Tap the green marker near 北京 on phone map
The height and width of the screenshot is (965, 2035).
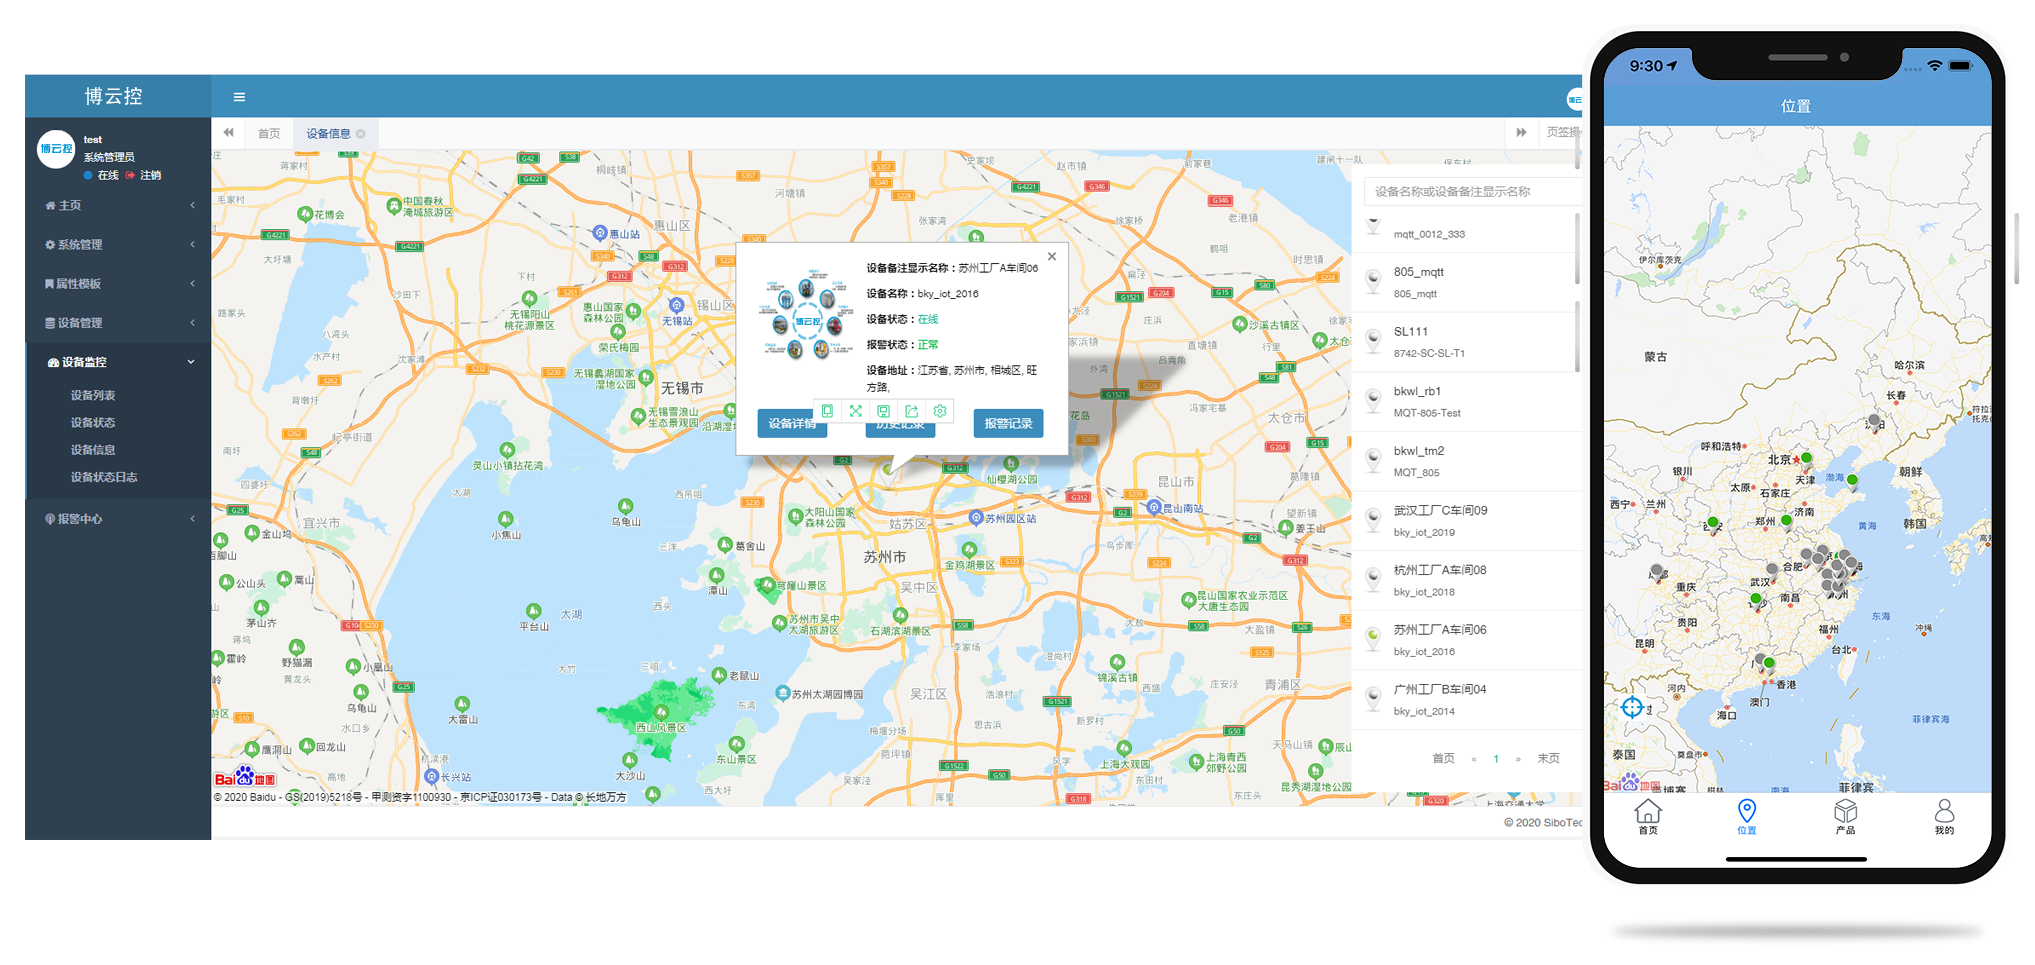point(1806,458)
